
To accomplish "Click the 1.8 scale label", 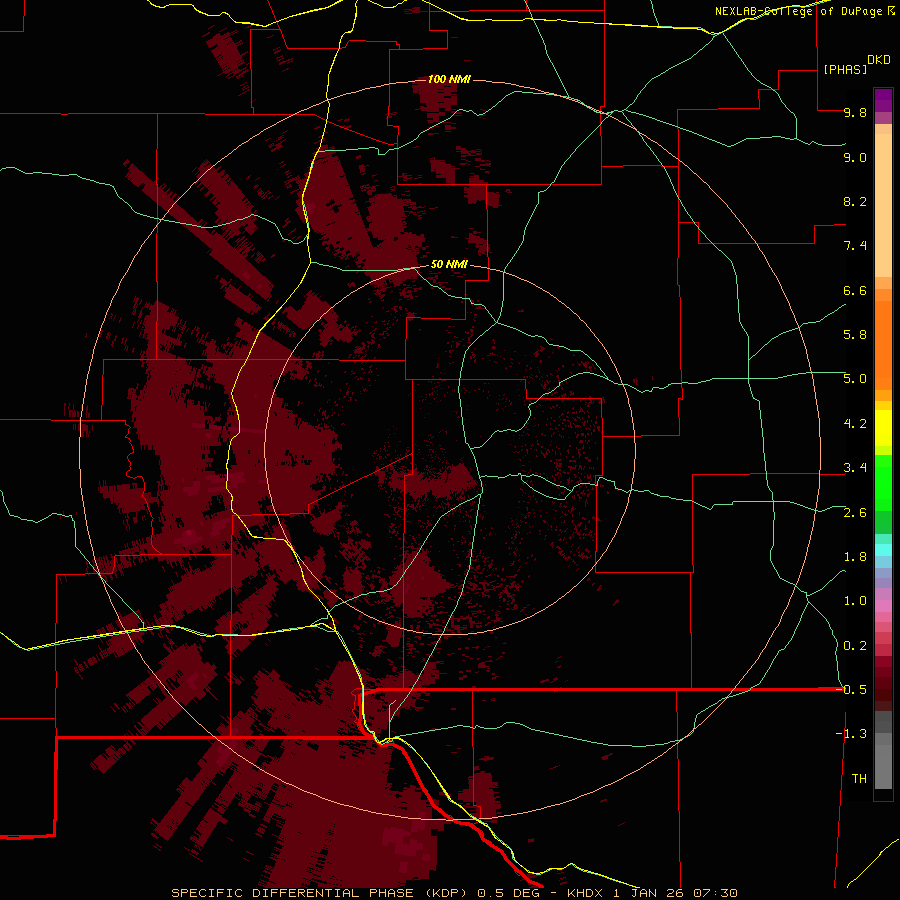I will click(x=855, y=557).
